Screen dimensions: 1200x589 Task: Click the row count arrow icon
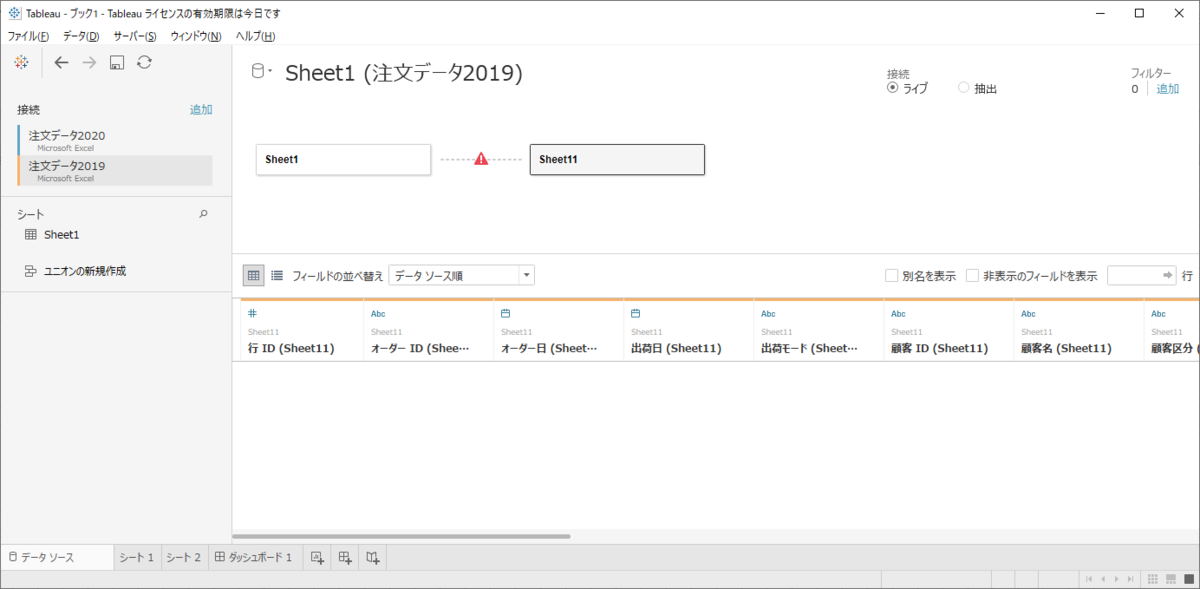(1167, 275)
